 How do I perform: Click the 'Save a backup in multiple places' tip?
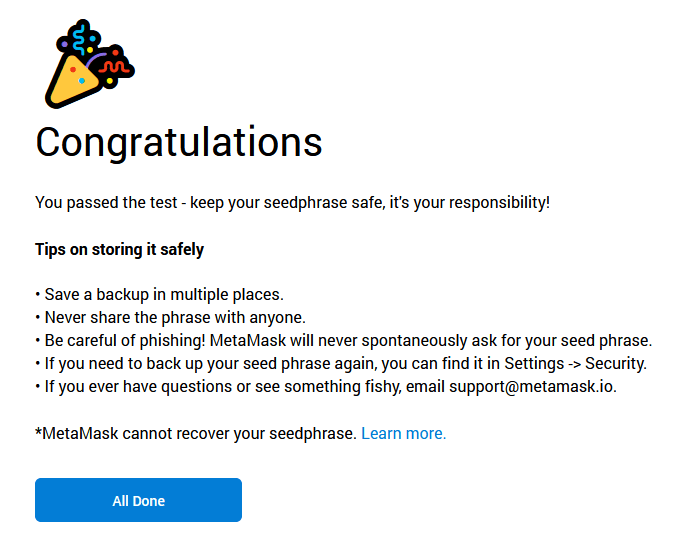(159, 295)
